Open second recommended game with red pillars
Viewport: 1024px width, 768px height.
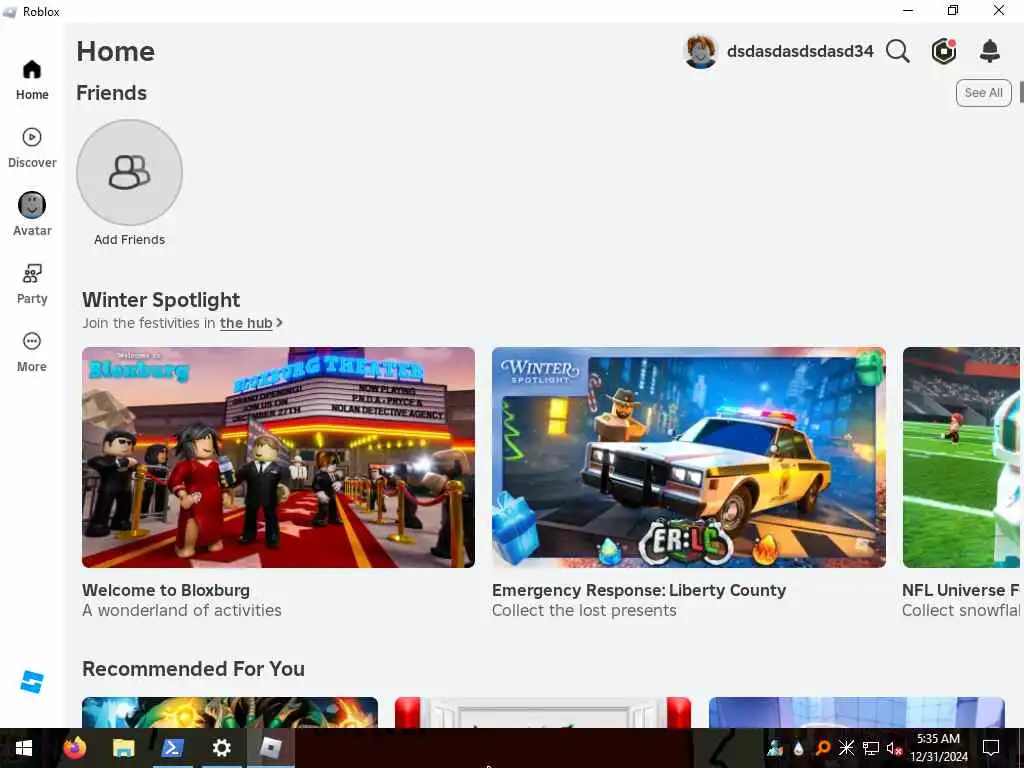[x=543, y=712]
